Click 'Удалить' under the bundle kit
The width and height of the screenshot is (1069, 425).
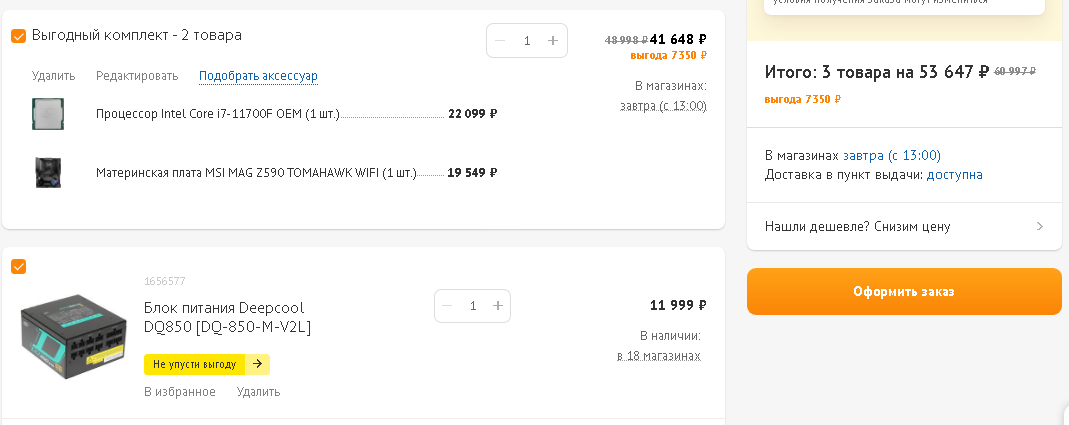pos(53,76)
